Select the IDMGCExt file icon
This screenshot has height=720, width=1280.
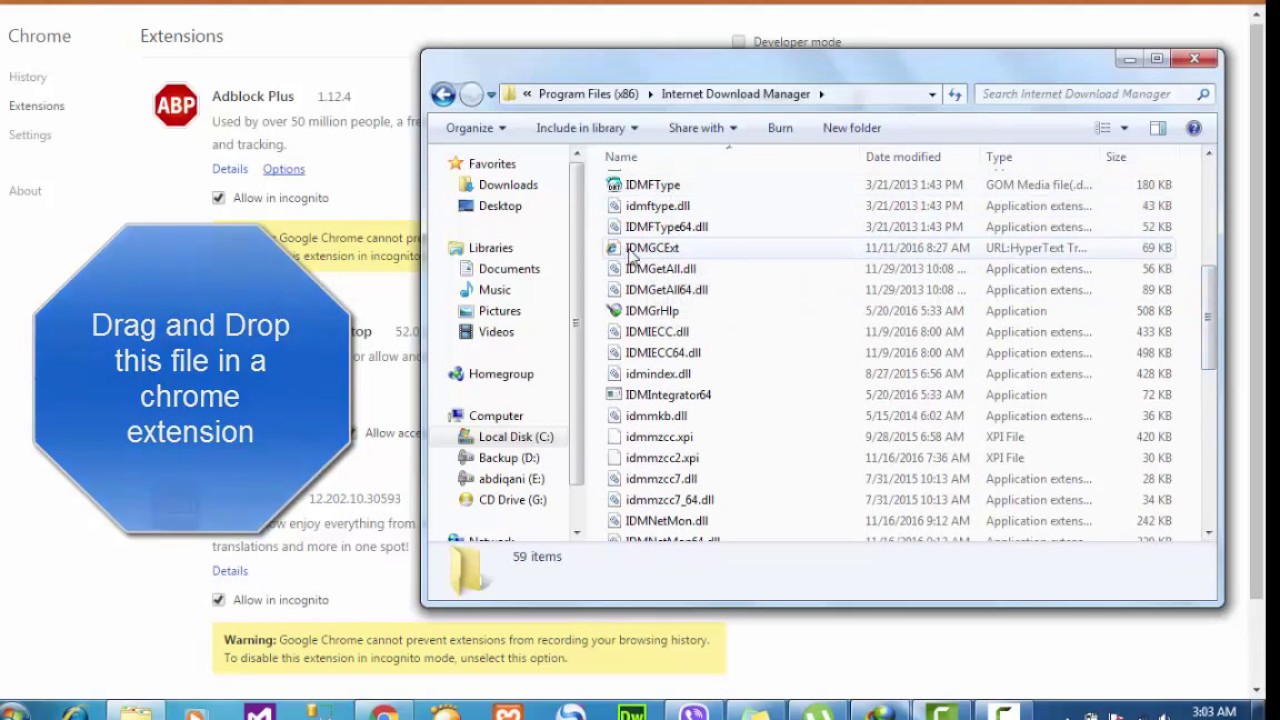click(614, 248)
